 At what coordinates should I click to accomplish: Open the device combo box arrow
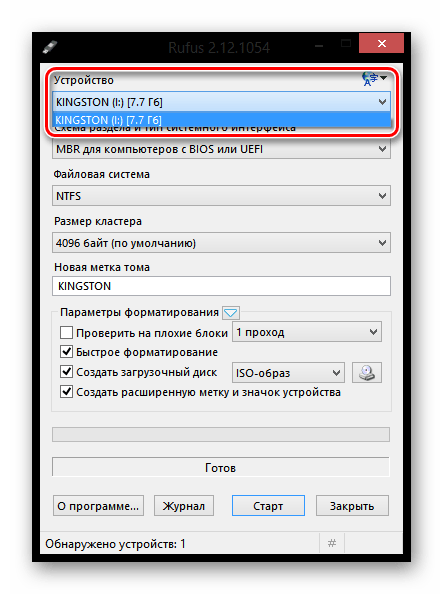click(382, 102)
